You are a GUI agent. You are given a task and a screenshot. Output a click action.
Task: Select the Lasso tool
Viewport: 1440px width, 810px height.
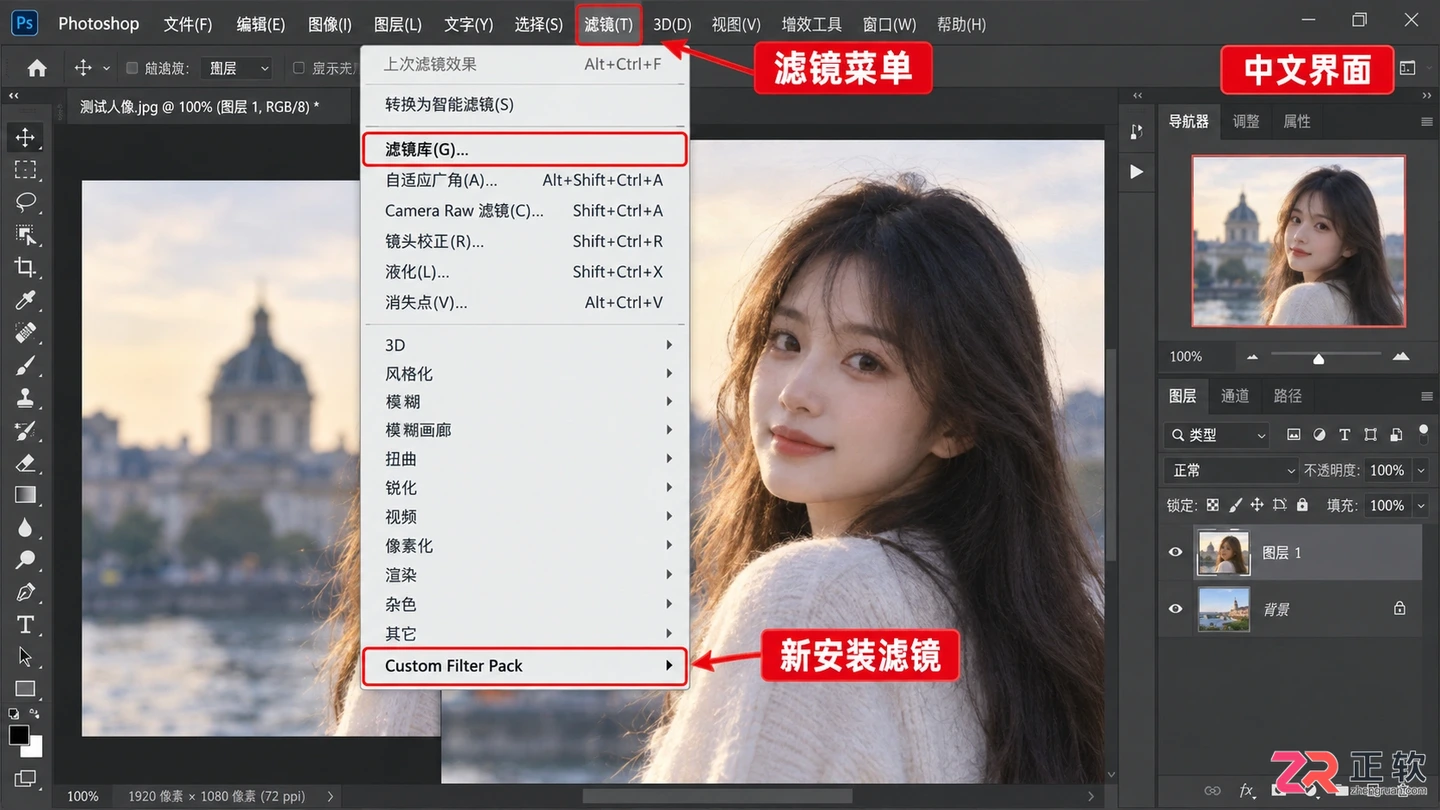point(25,202)
